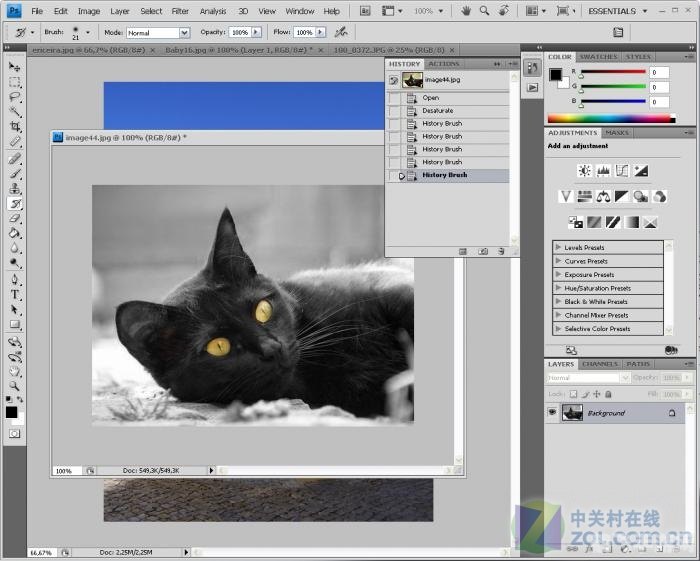The width and height of the screenshot is (700, 561).
Task: Switch to the Swatches tab
Action: (x=598, y=57)
